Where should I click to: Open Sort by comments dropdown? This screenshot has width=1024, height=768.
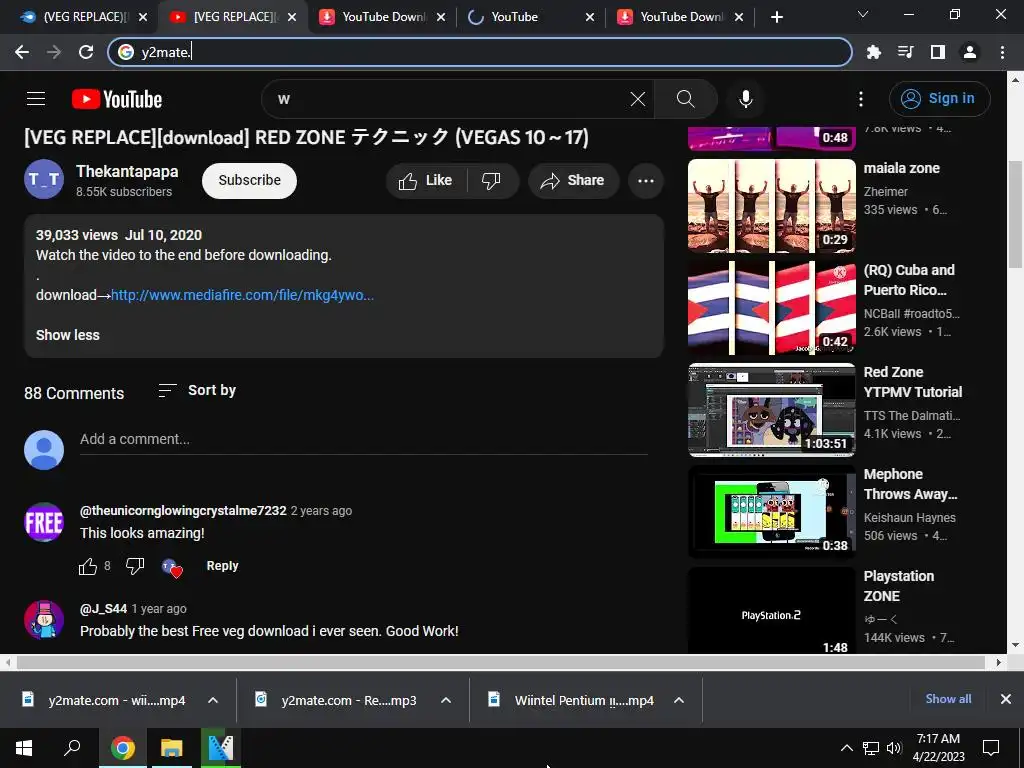click(x=197, y=391)
